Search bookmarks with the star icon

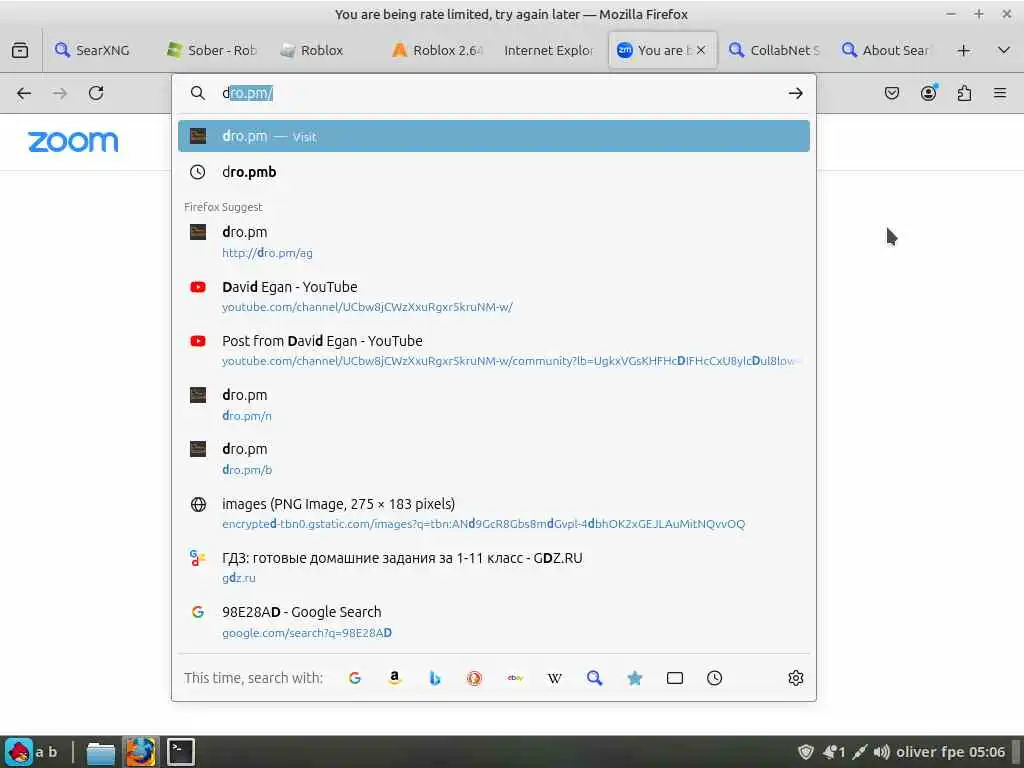pyautogui.click(x=634, y=678)
